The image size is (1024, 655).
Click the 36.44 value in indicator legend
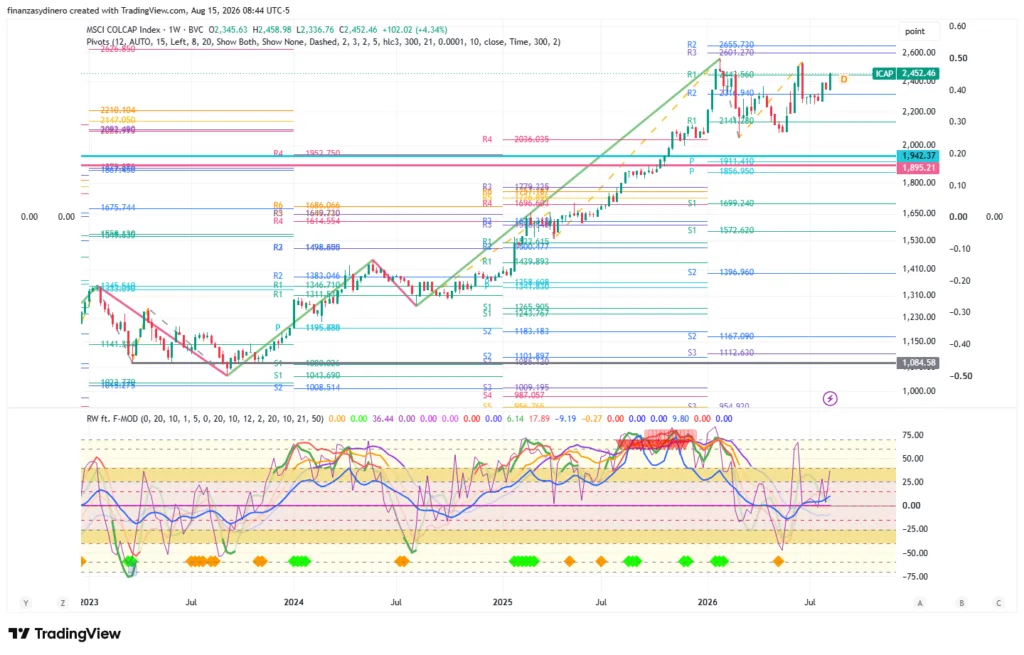pos(383,419)
